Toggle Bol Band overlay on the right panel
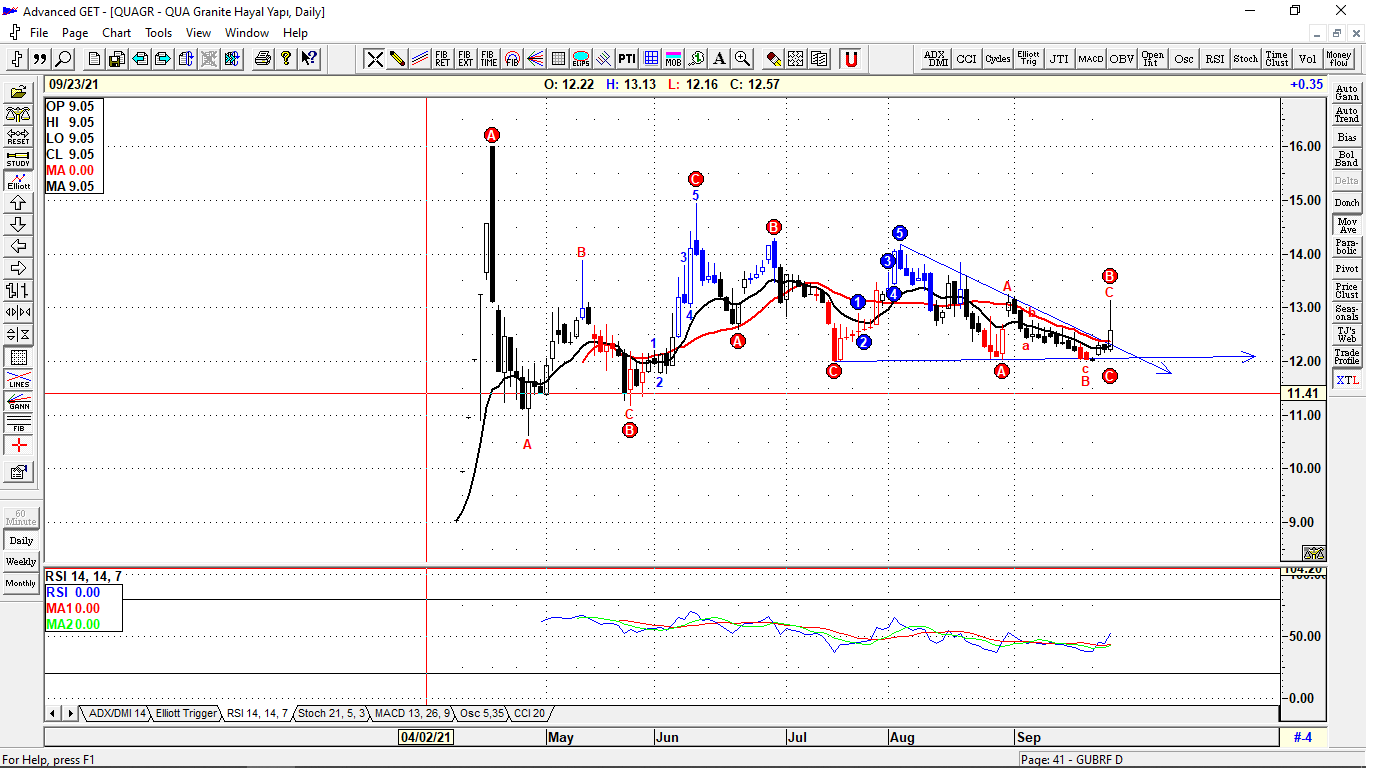This screenshot has width=1380, height=768. pos(1347,159)
